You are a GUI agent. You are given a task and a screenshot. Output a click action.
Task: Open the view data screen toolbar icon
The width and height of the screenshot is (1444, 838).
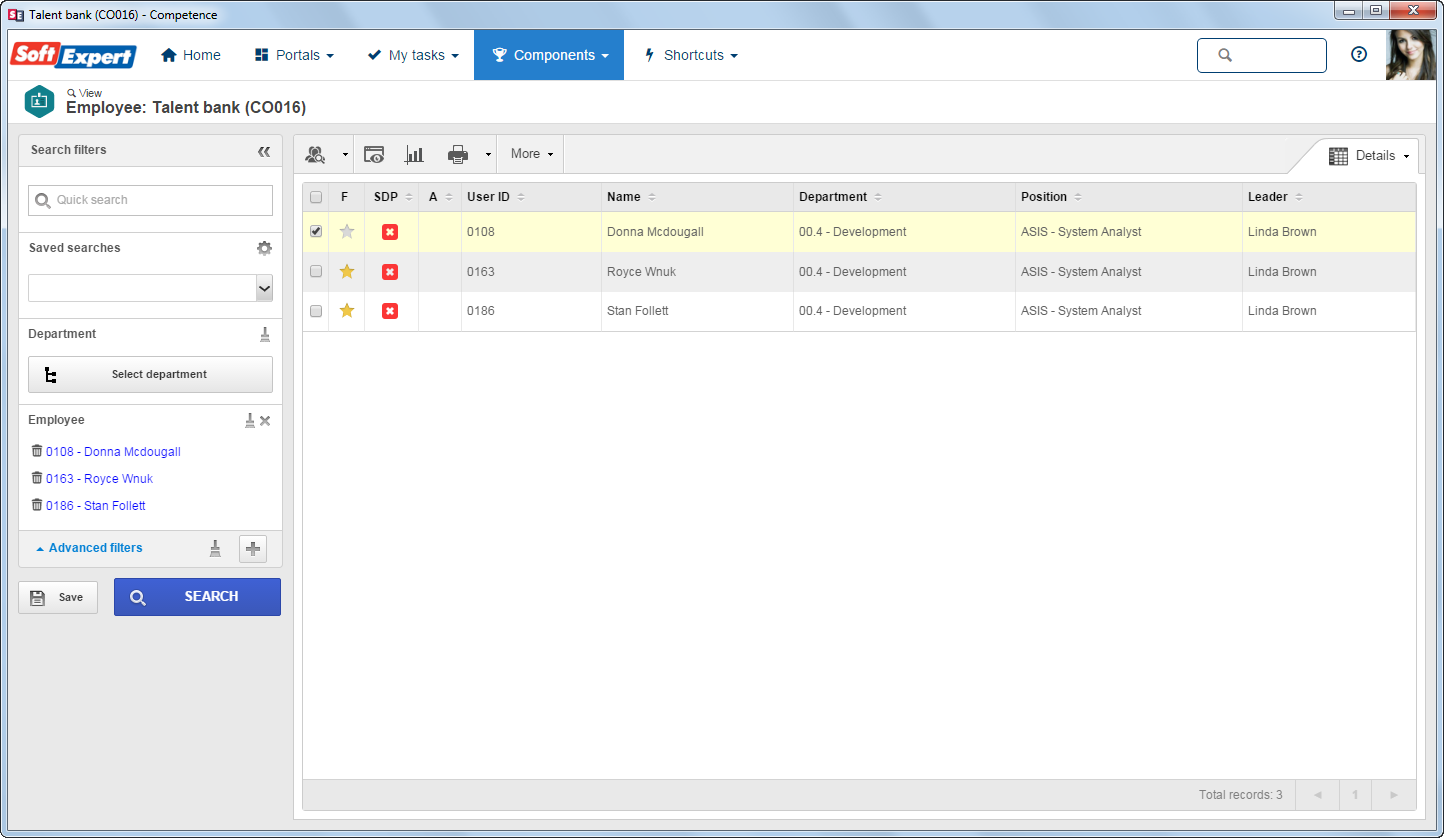pos(374,154)
